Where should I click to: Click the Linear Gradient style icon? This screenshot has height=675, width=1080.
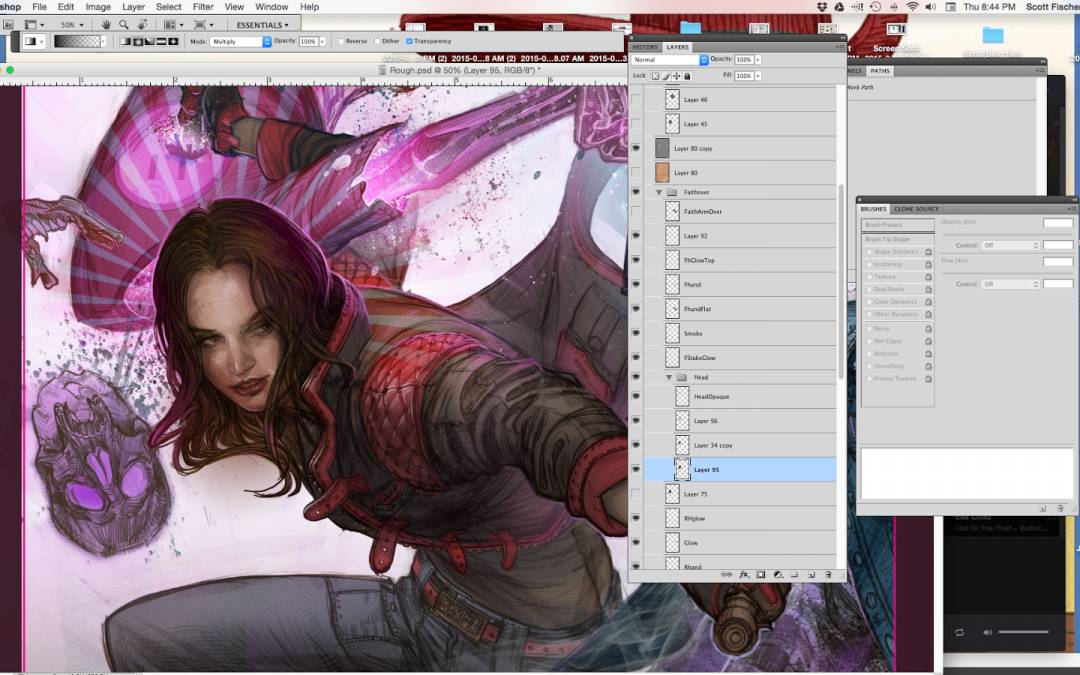[125, 41]
